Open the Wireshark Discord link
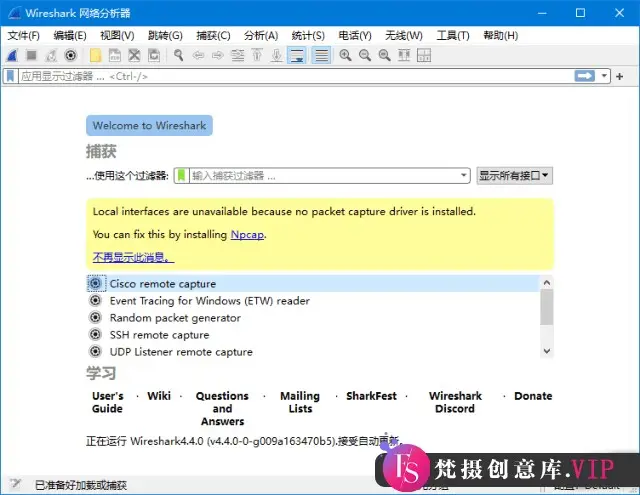640x495 pixels. [455, 402]
